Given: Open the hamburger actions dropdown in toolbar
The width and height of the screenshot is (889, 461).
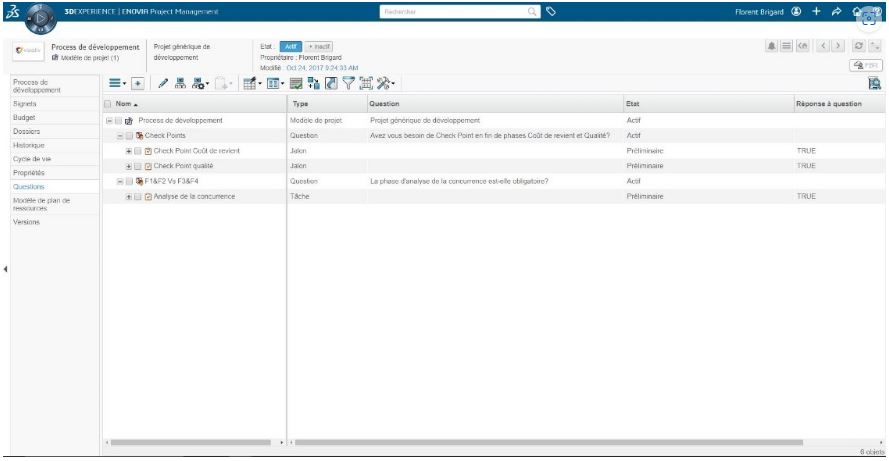Looking at the screenshot, I should click(x=117, y=83).
